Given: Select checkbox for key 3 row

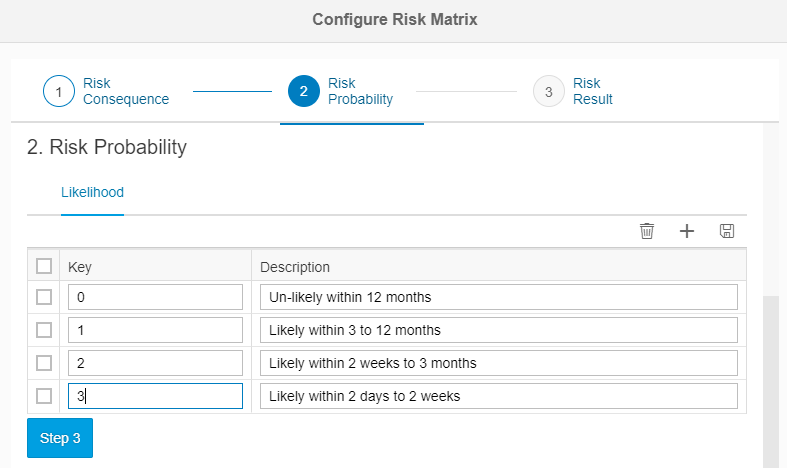Looking at the screenshot, I should pos(44,396).
